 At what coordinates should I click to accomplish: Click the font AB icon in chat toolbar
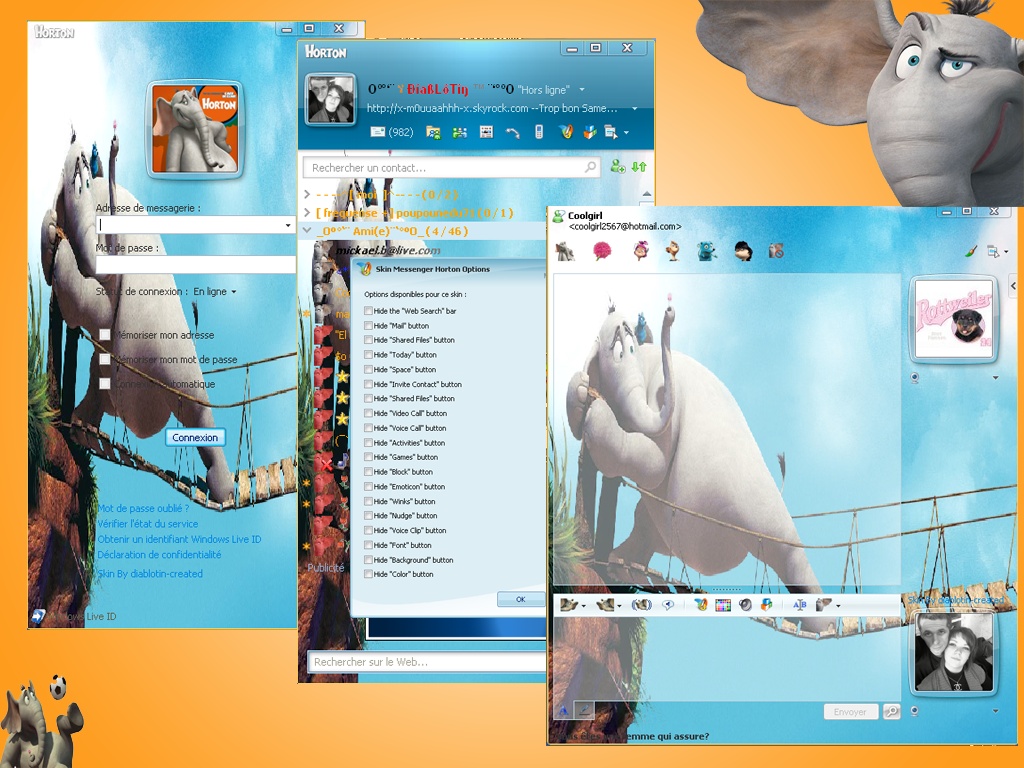click(799, 605)
